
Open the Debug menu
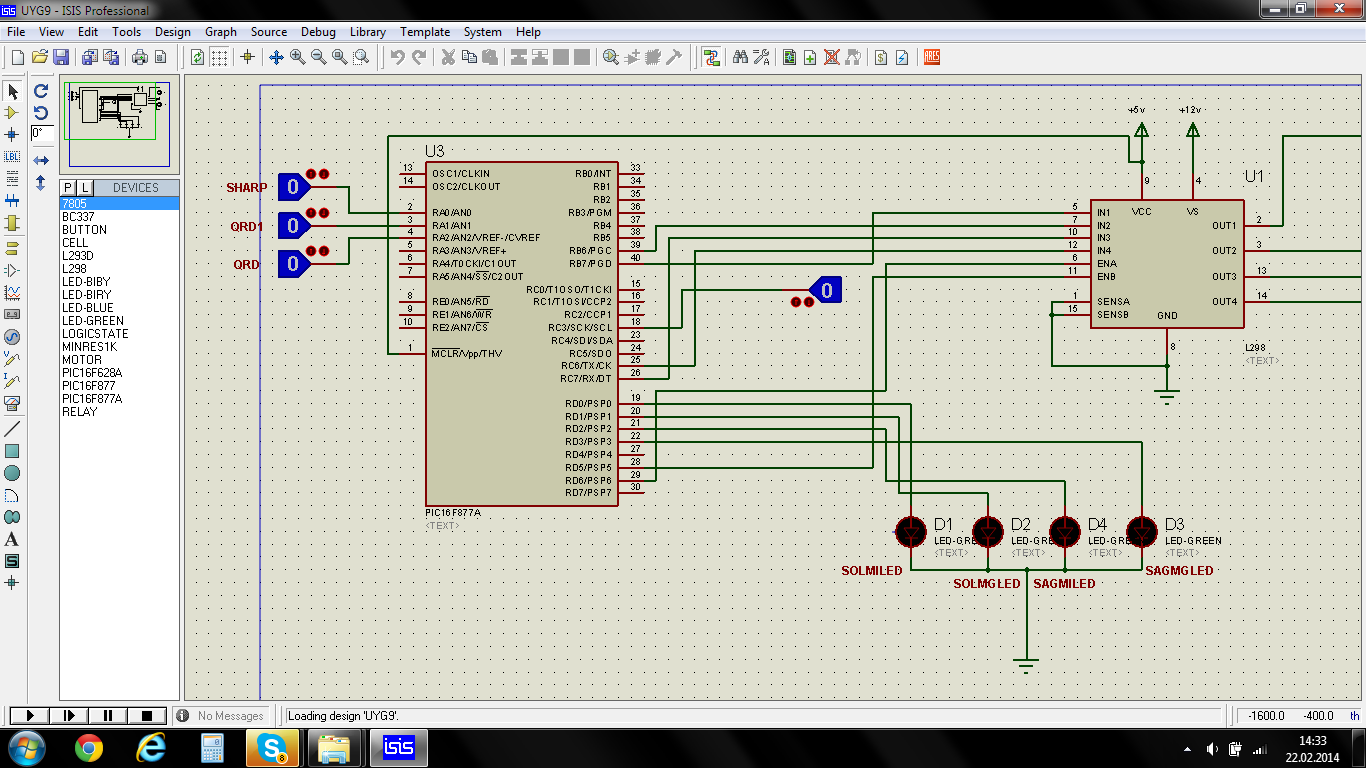318,32
